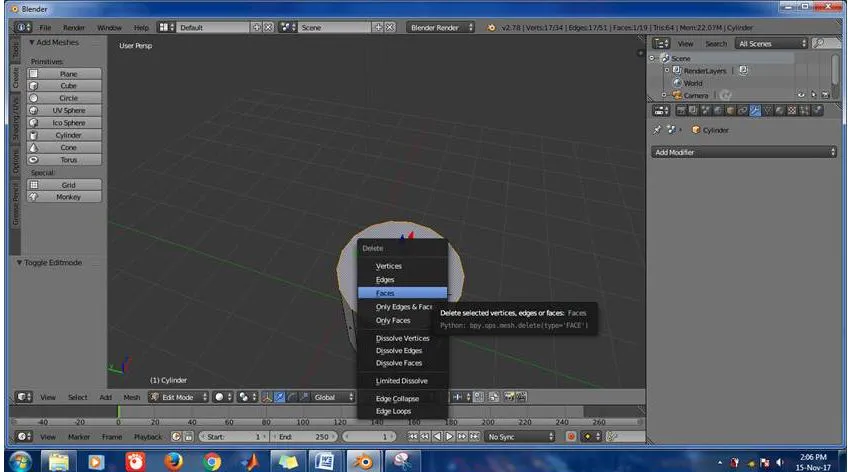Toggle the scale manipulator icon
Image resolution: width=848 pixels, height=472 pixels.
coord(304,397)
